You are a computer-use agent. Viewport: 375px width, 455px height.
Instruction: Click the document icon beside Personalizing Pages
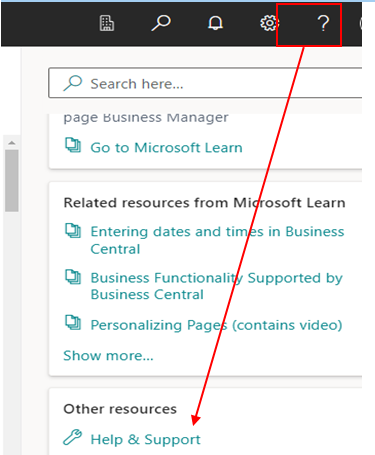pyautogui.click(x=73, y=322)
